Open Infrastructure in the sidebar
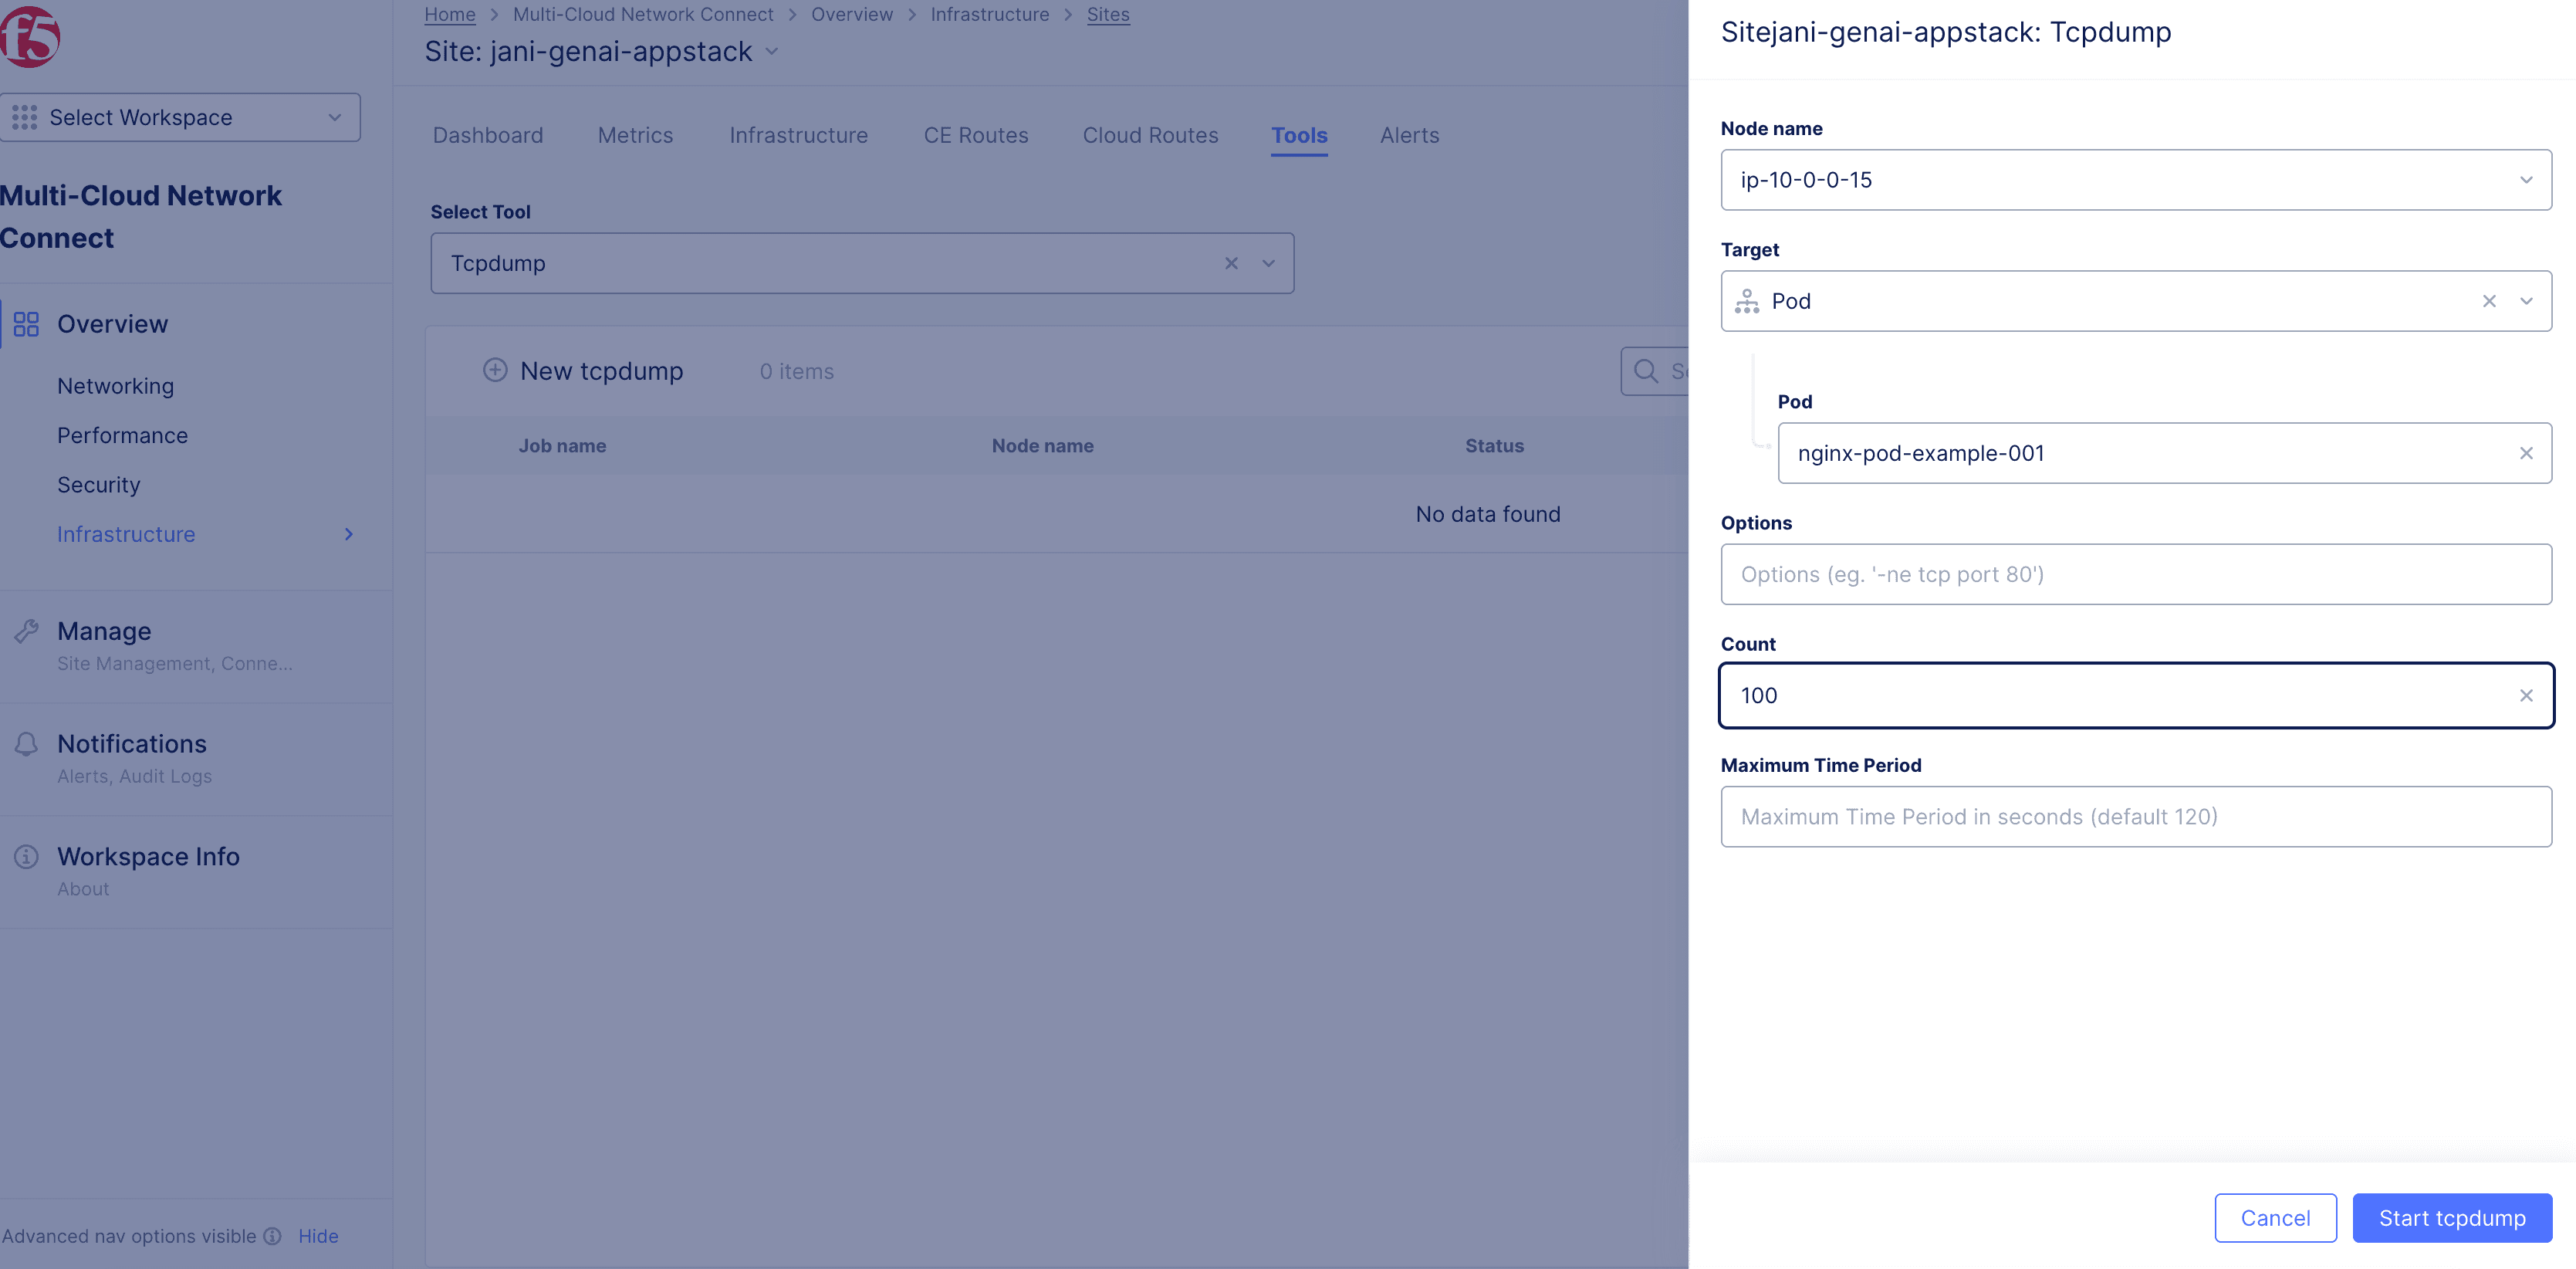The width and height of the screenshot is (2576, 1269). [126, 534]
